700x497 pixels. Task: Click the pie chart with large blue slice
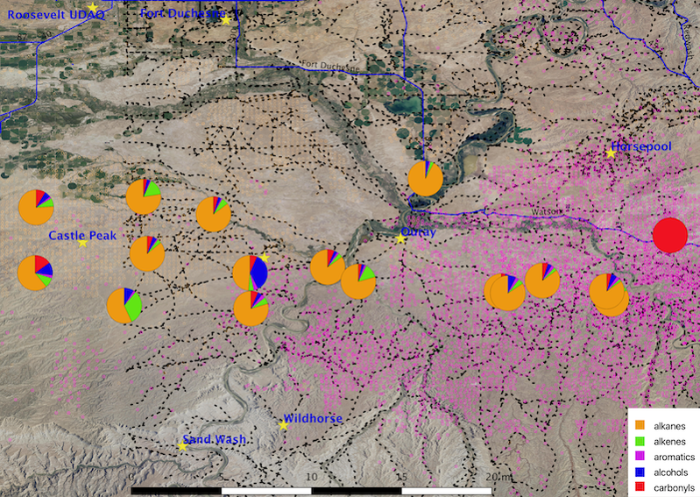(x=250, y=273)
